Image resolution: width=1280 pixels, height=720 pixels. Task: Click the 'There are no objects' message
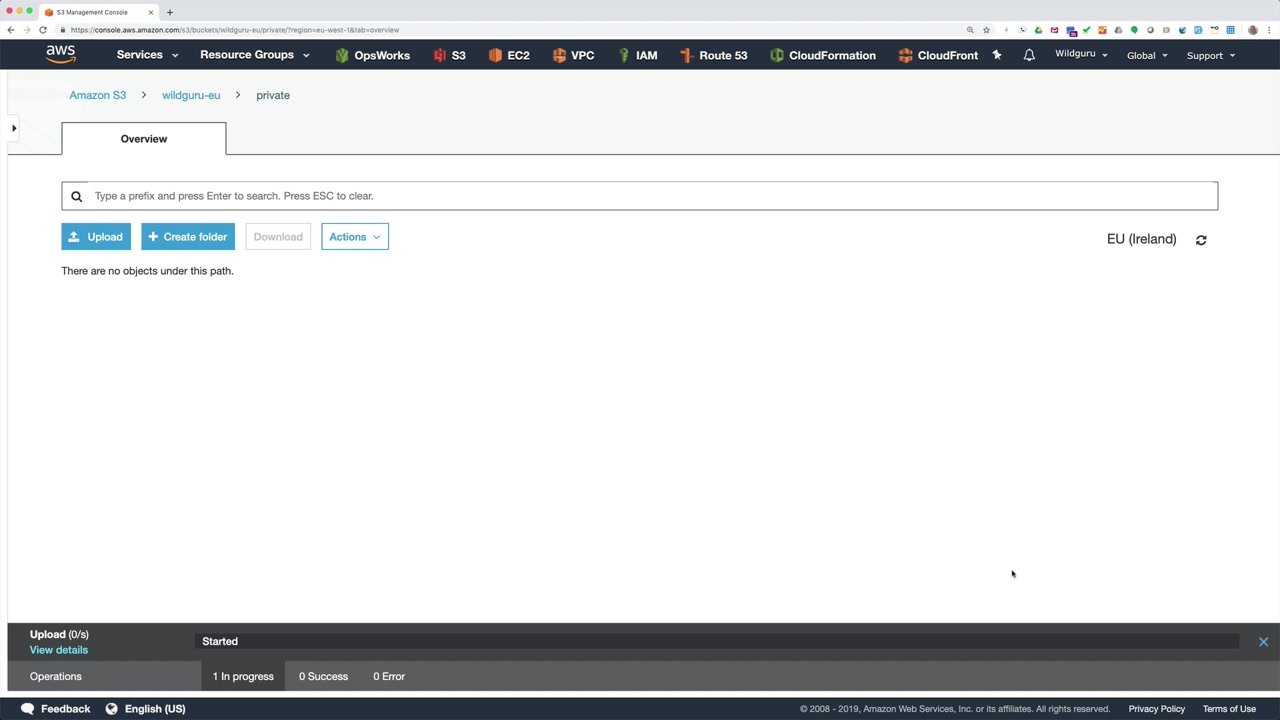pyautogui.click(x=147, y=271)
